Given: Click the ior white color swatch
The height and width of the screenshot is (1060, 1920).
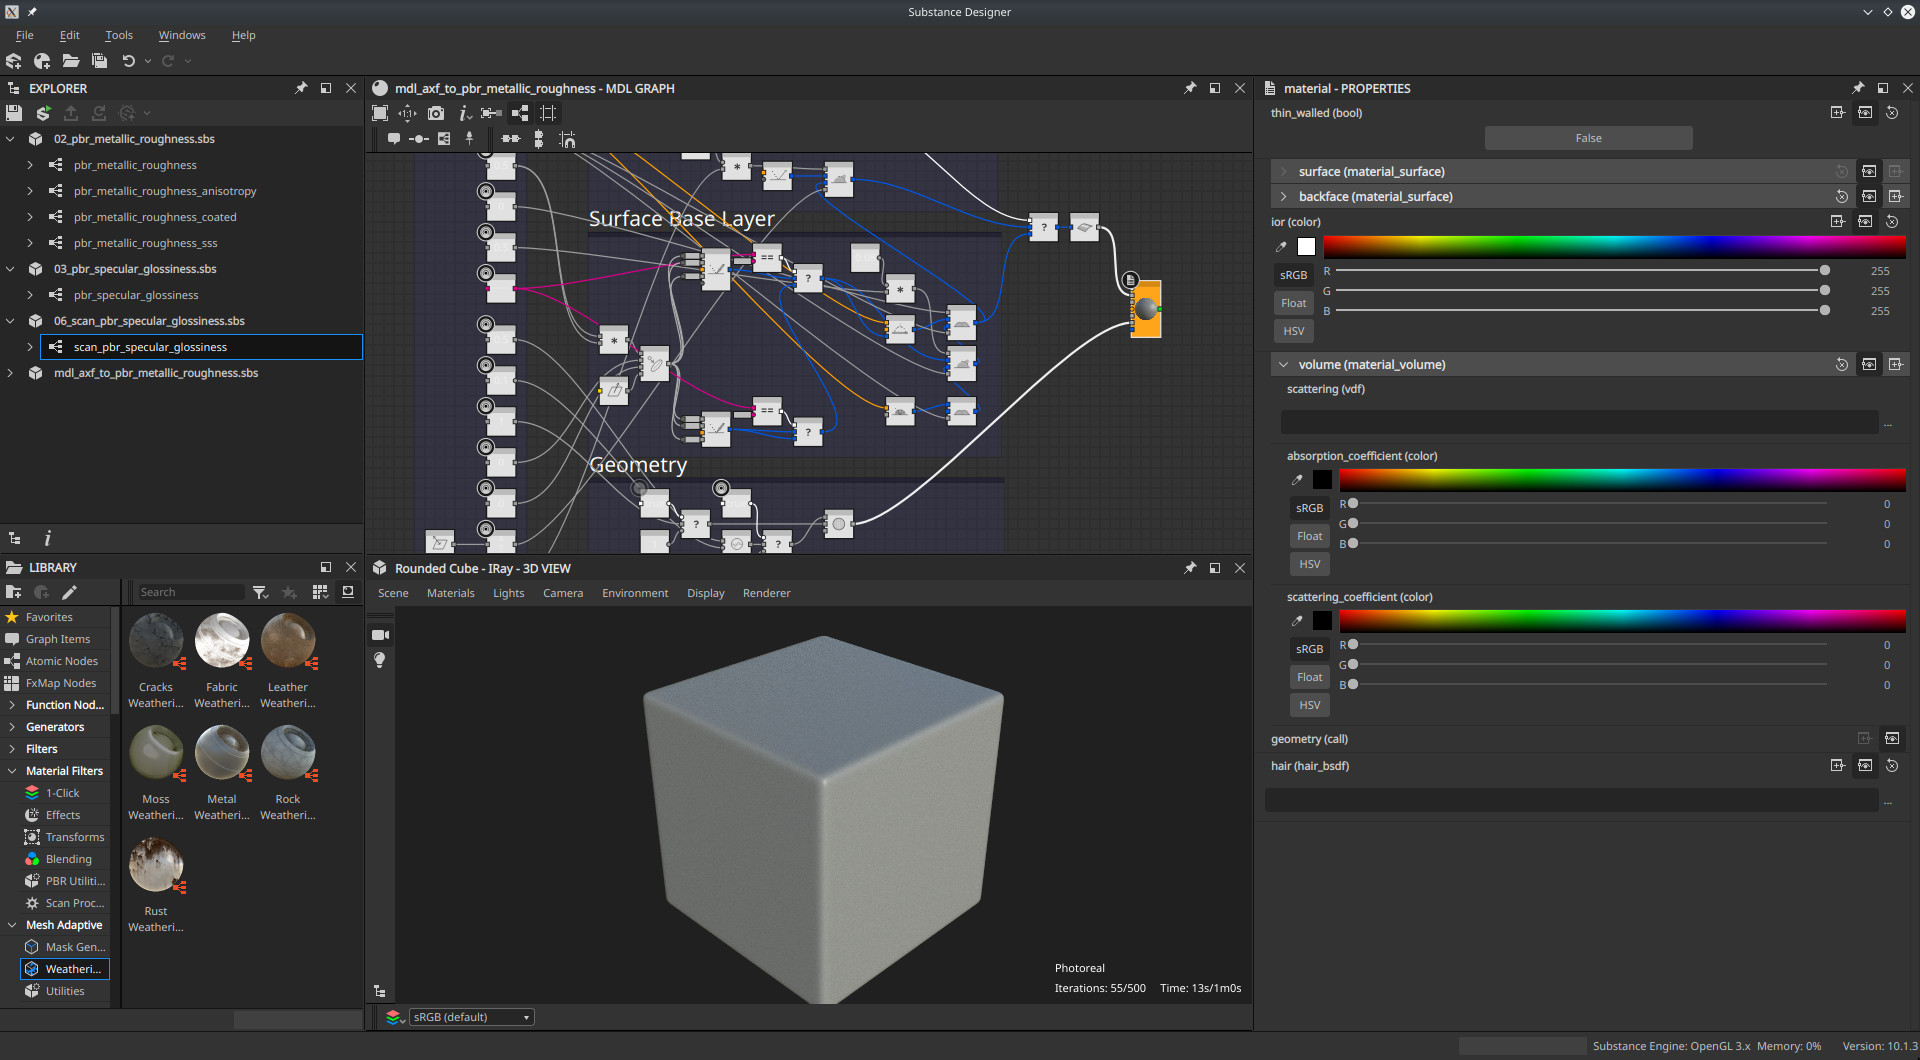Looking at the screenshot, I should coord(1306,247).
